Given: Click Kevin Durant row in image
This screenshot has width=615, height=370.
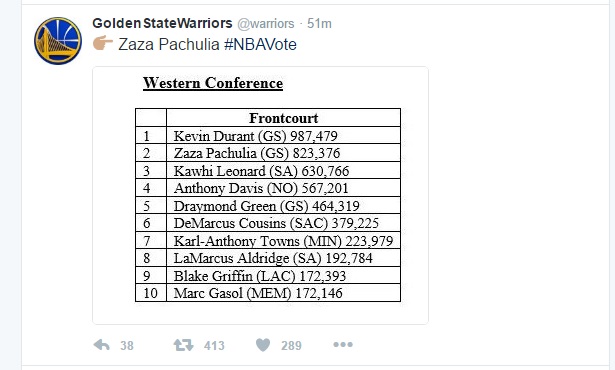Looking at the screenshot, I should click(x=268, y=135).
